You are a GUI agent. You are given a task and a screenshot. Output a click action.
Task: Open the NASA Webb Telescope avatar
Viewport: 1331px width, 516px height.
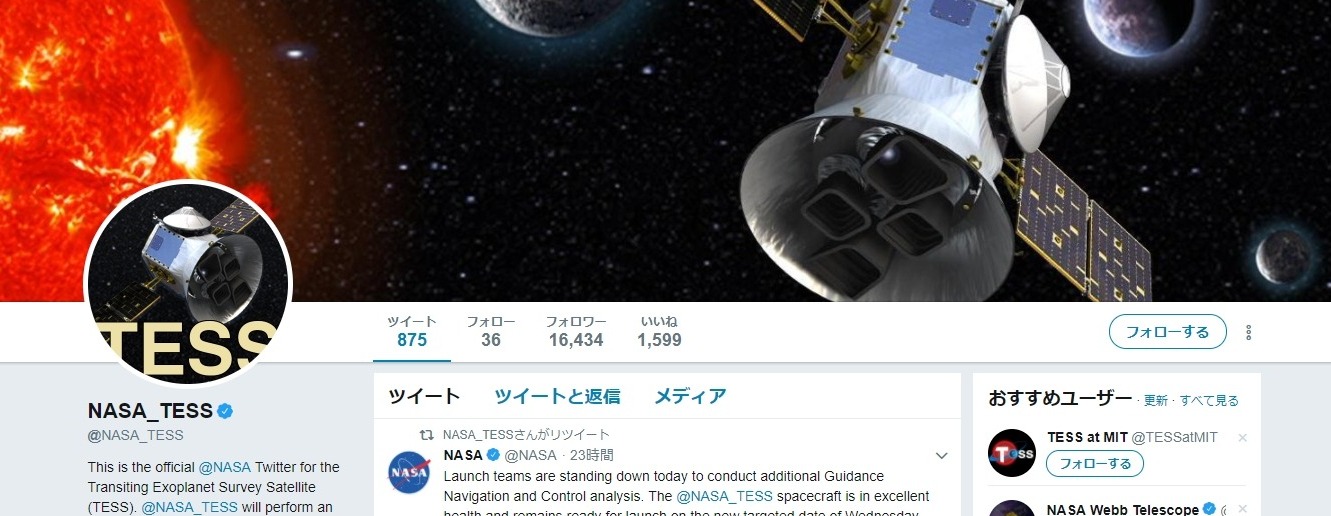pyautogui.click(x=1012, y=508)
